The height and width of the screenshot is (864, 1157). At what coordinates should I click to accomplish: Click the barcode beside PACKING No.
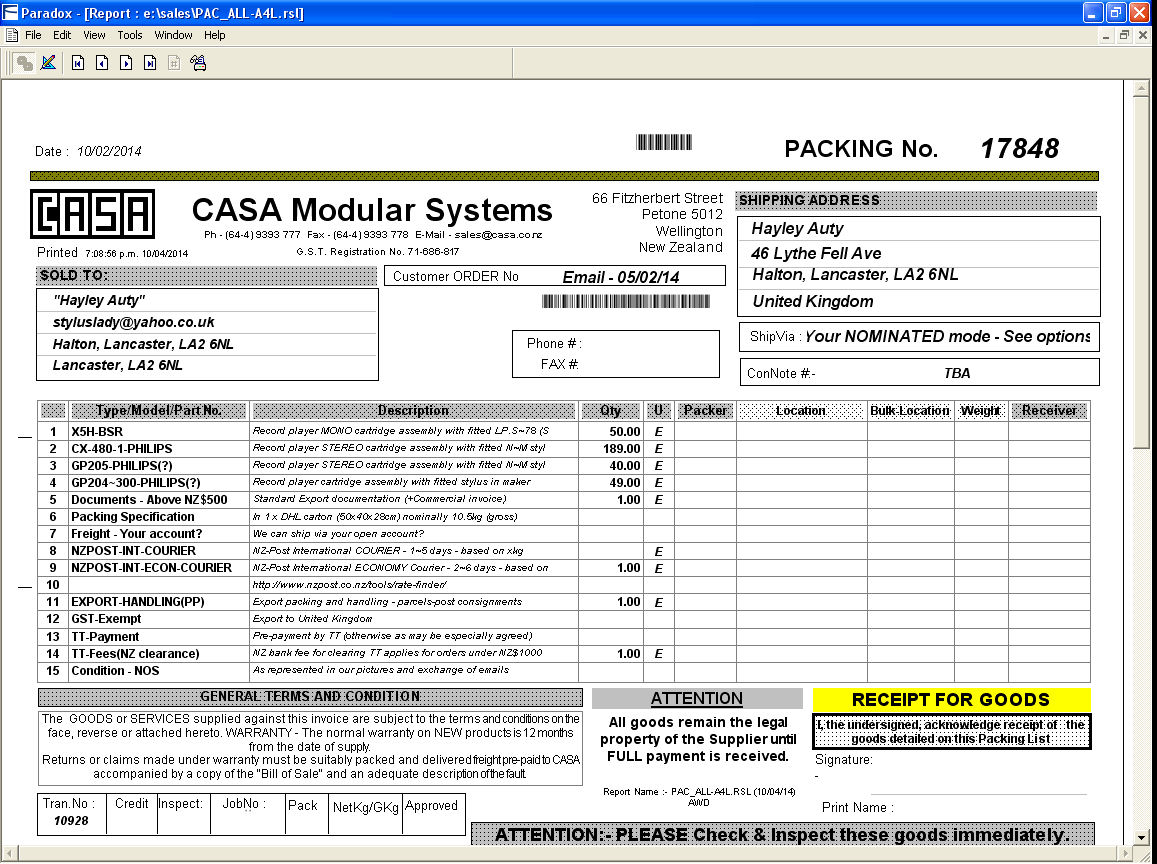point(664,142)
